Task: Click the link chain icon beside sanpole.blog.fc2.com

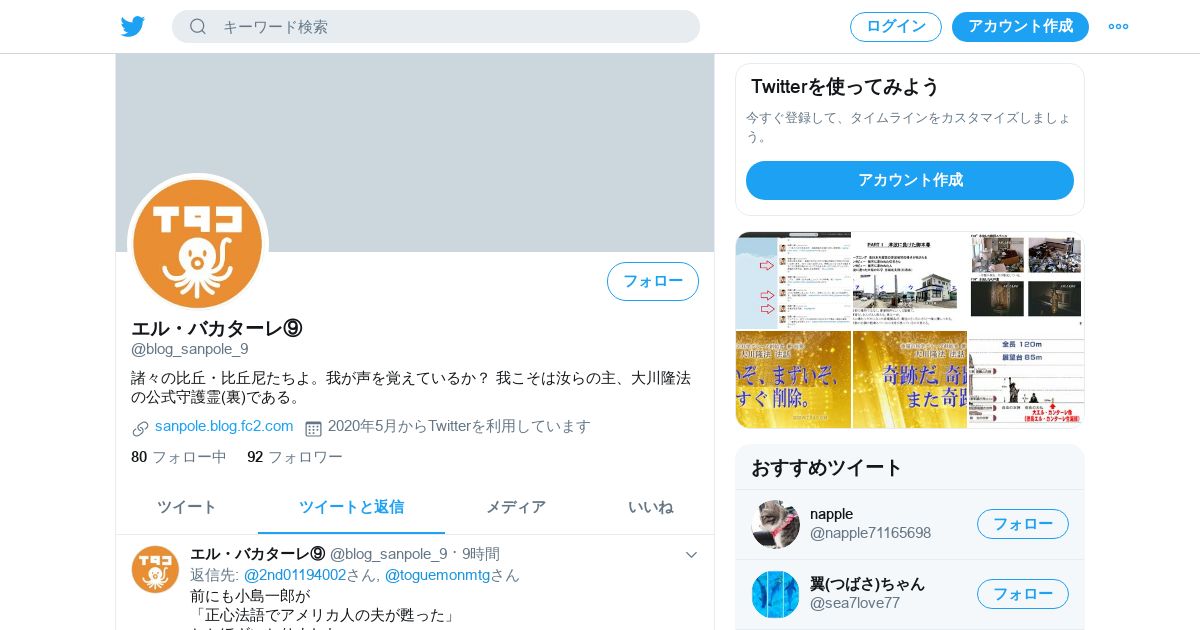Action: 140,428
